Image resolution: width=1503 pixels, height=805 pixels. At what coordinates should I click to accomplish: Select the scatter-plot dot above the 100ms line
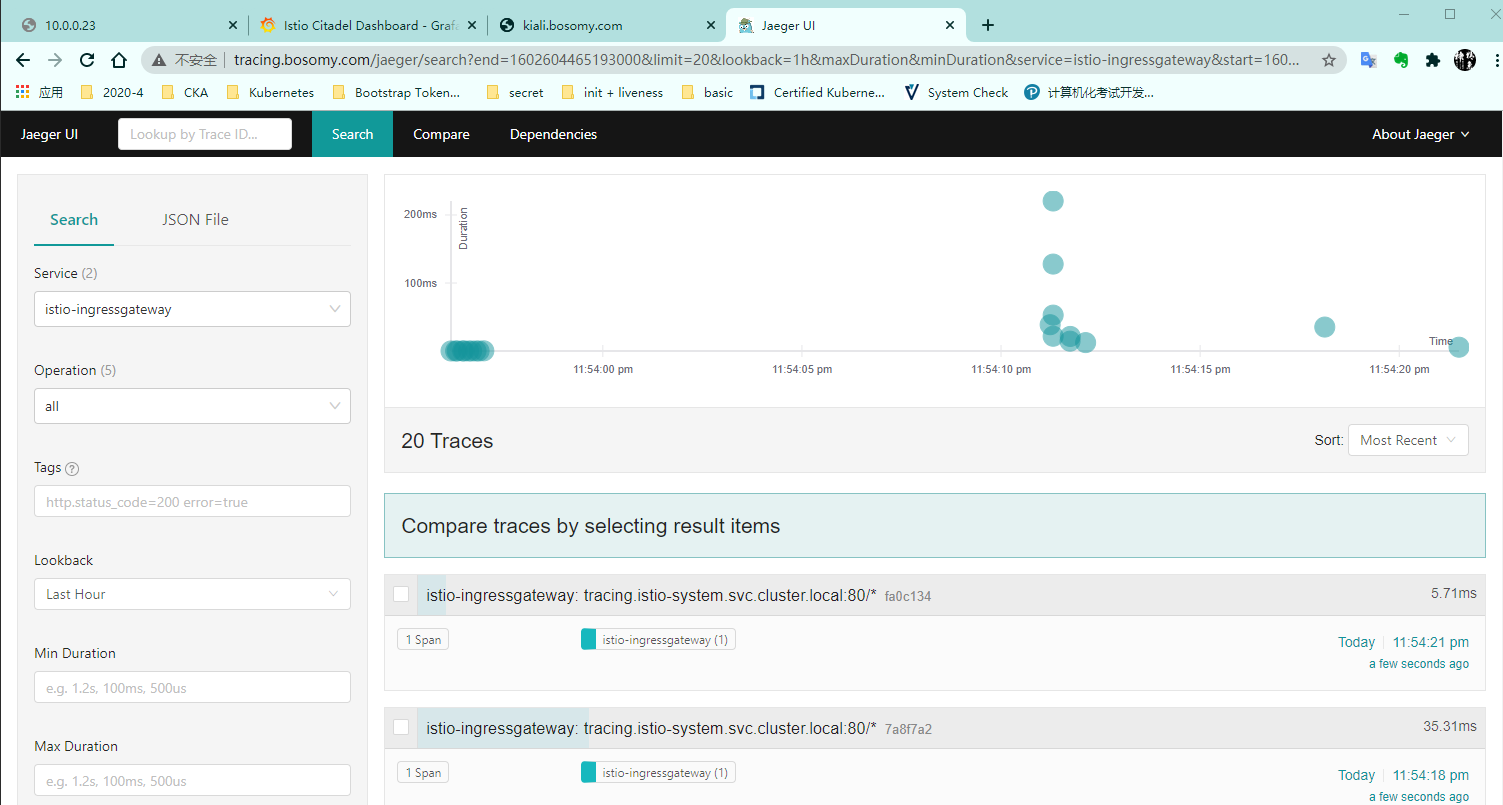pos(1053,264)
